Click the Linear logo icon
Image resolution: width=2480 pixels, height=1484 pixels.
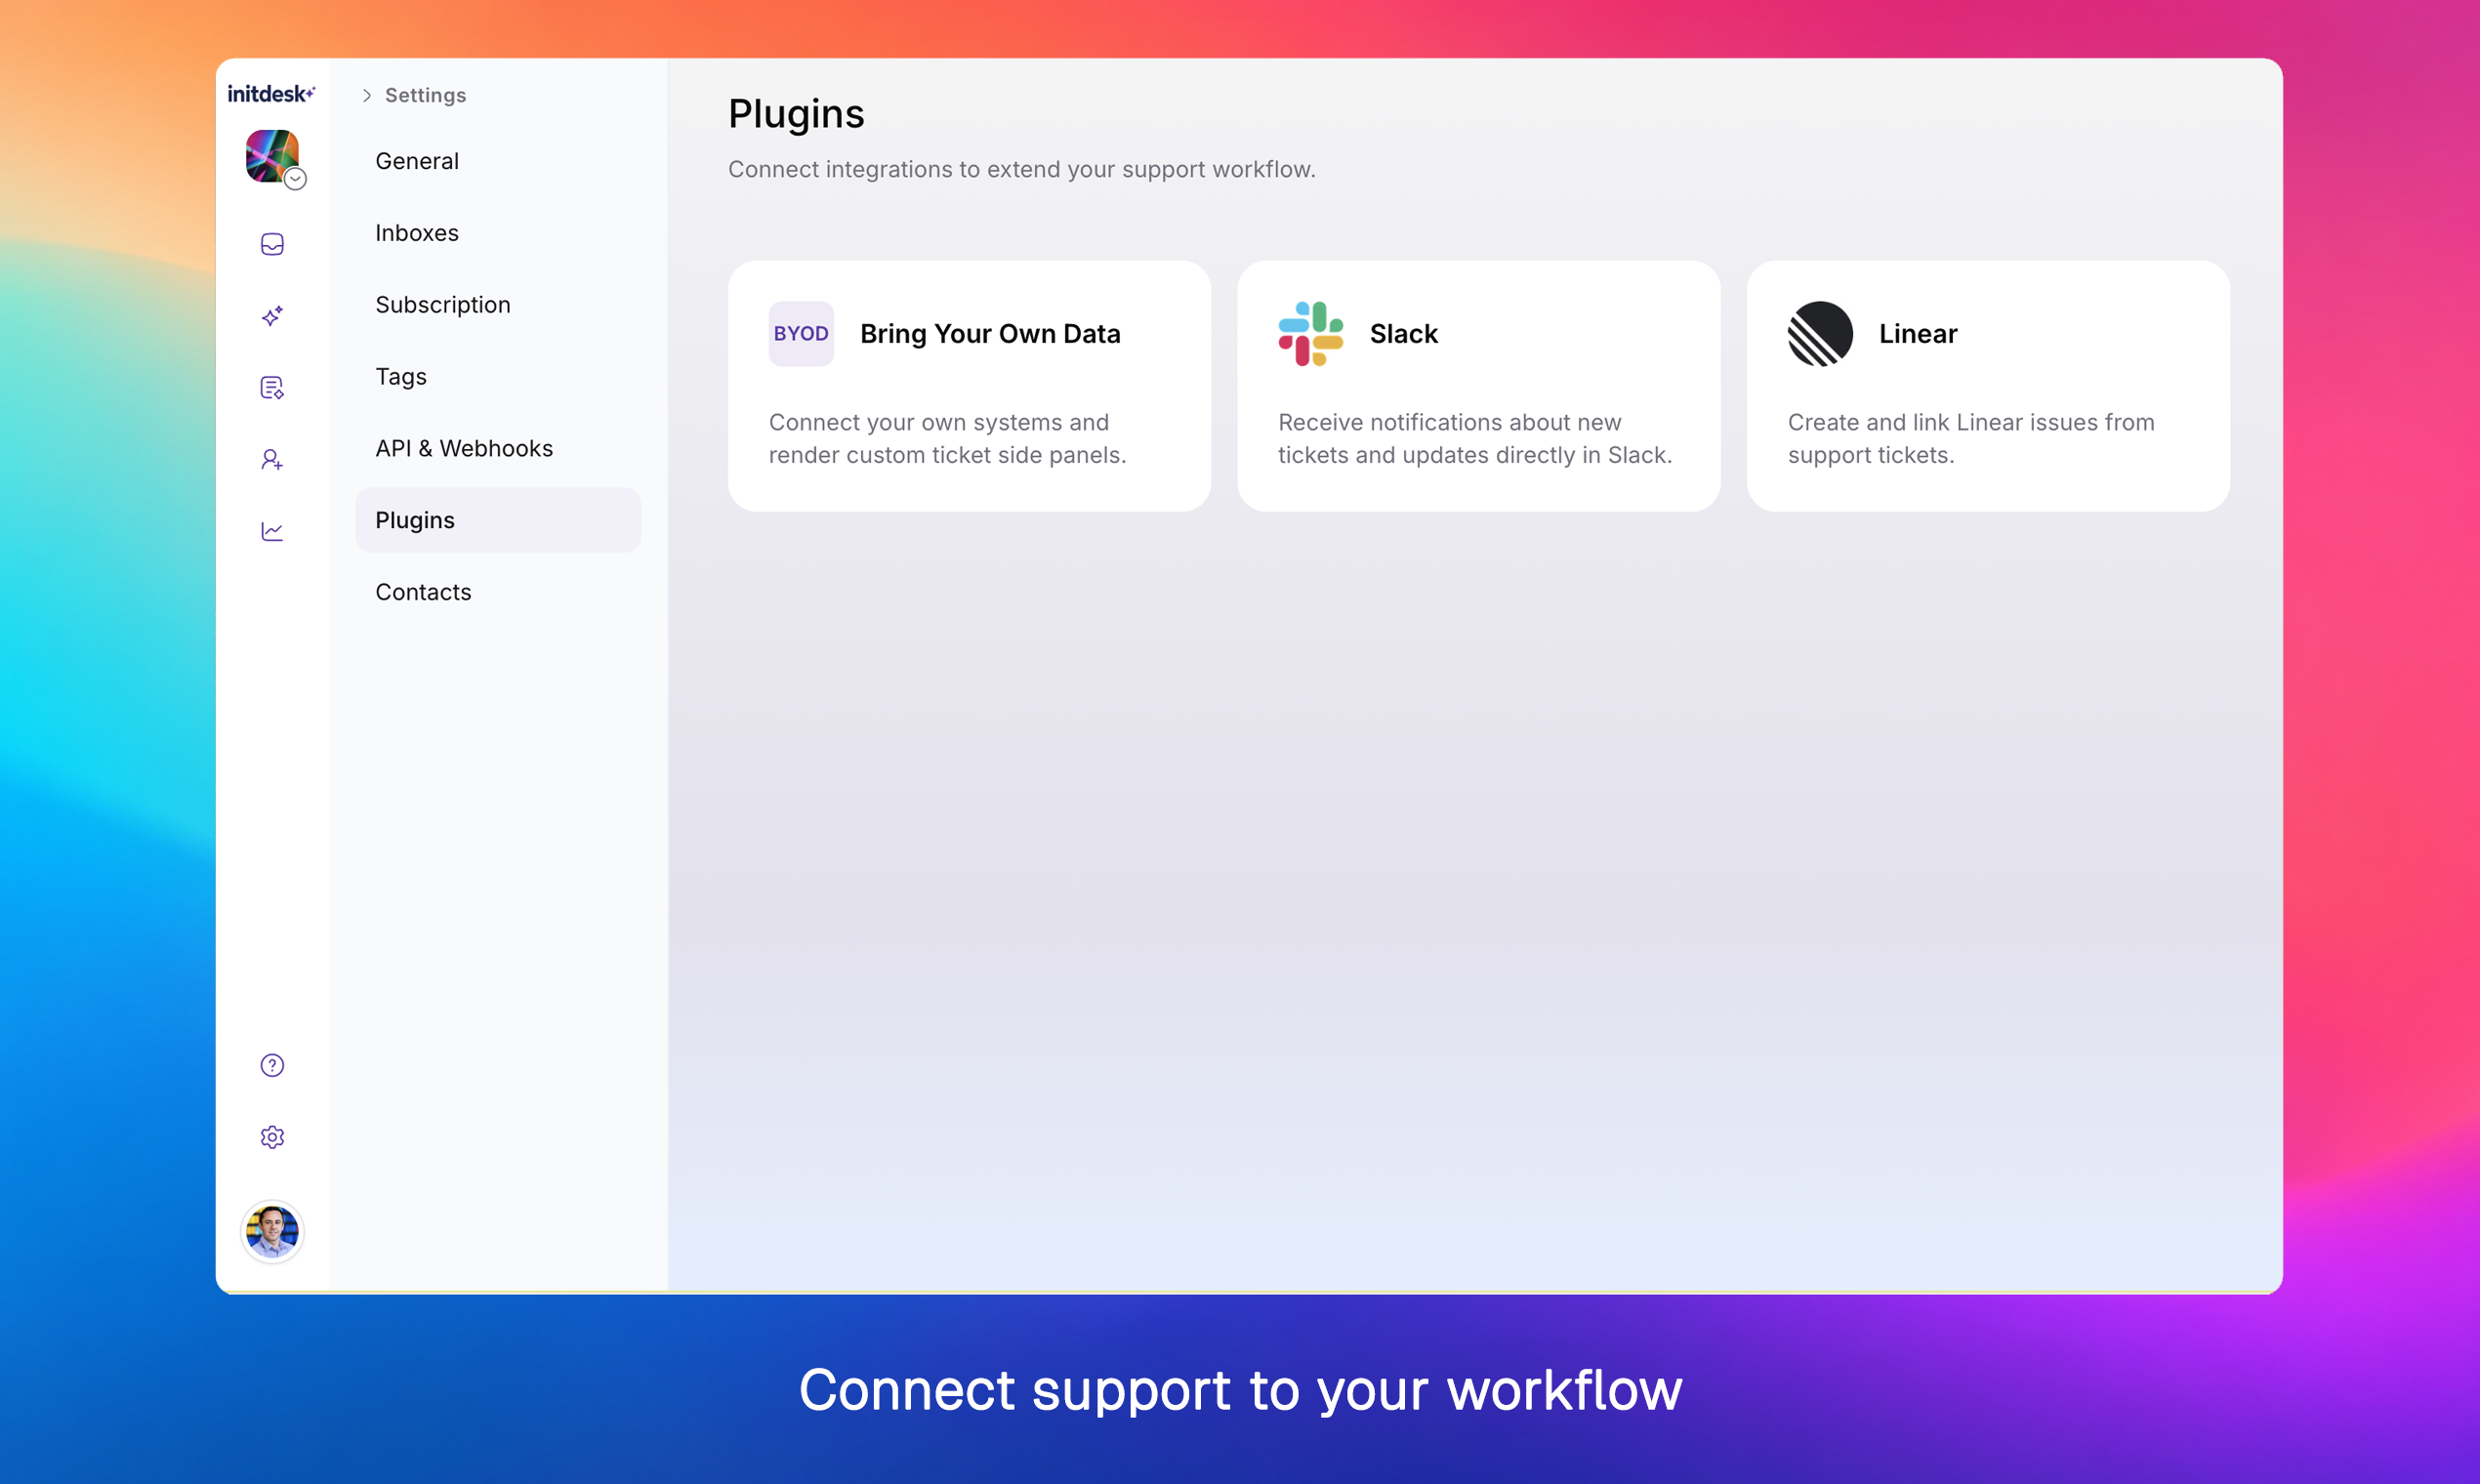tap(1820, 334)
